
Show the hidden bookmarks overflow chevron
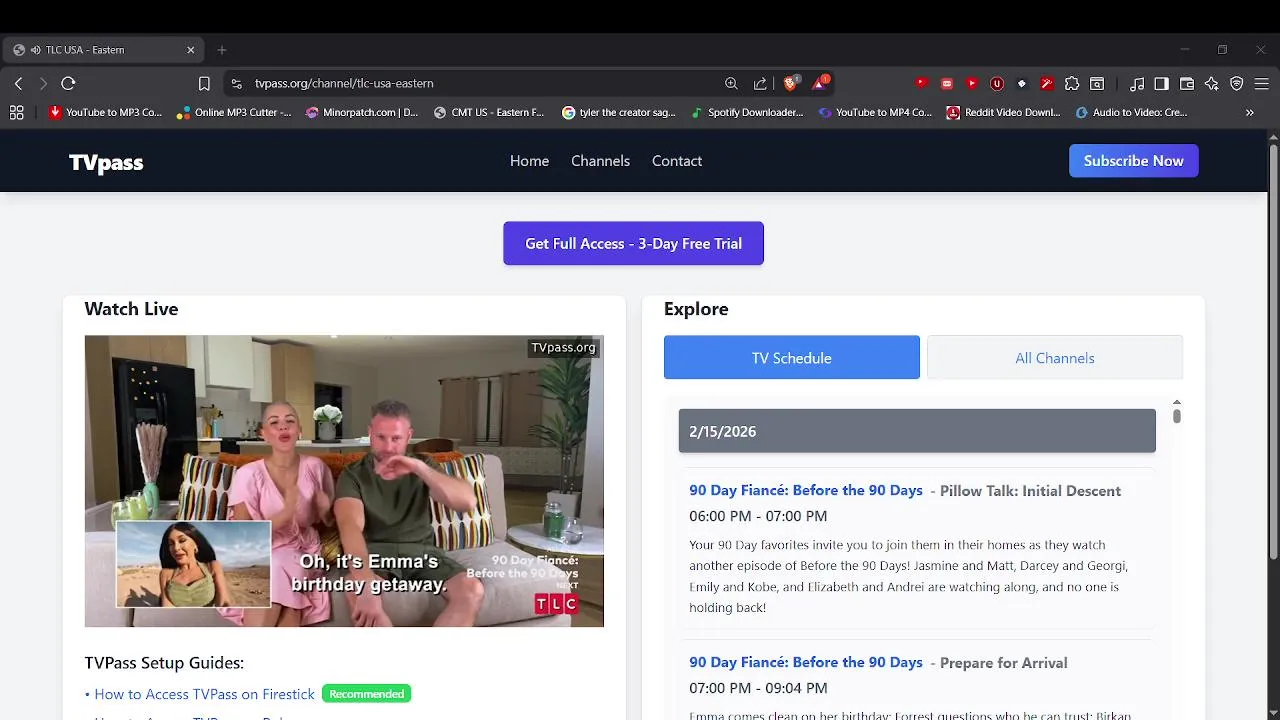[1249, 113]
